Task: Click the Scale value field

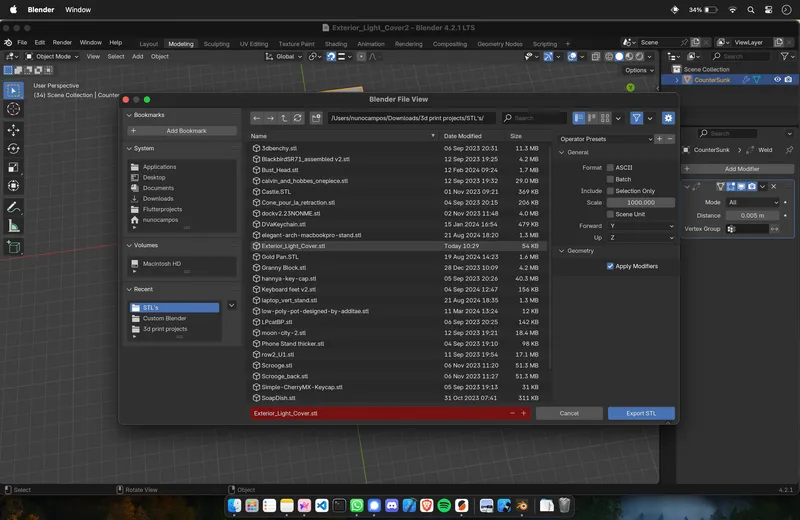Action: point(641,202)
